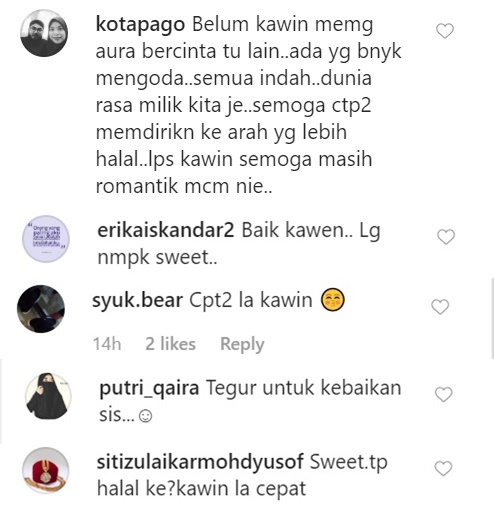Heart sitizulaikarmohdyusof's comment
The height and width of the screenshot is (521, 494).
tap(444, 468)
